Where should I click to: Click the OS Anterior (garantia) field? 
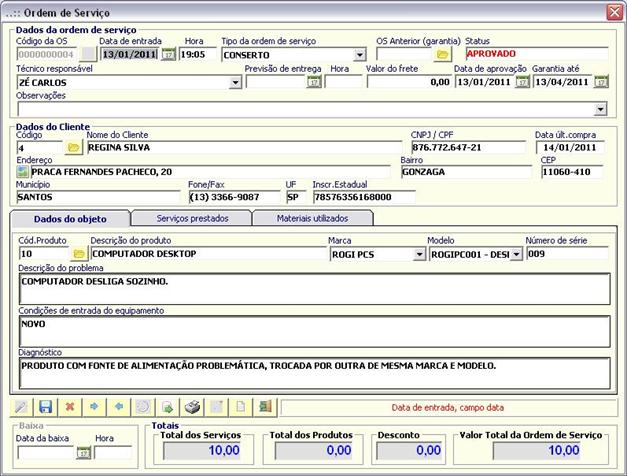(x=405, y=54)
